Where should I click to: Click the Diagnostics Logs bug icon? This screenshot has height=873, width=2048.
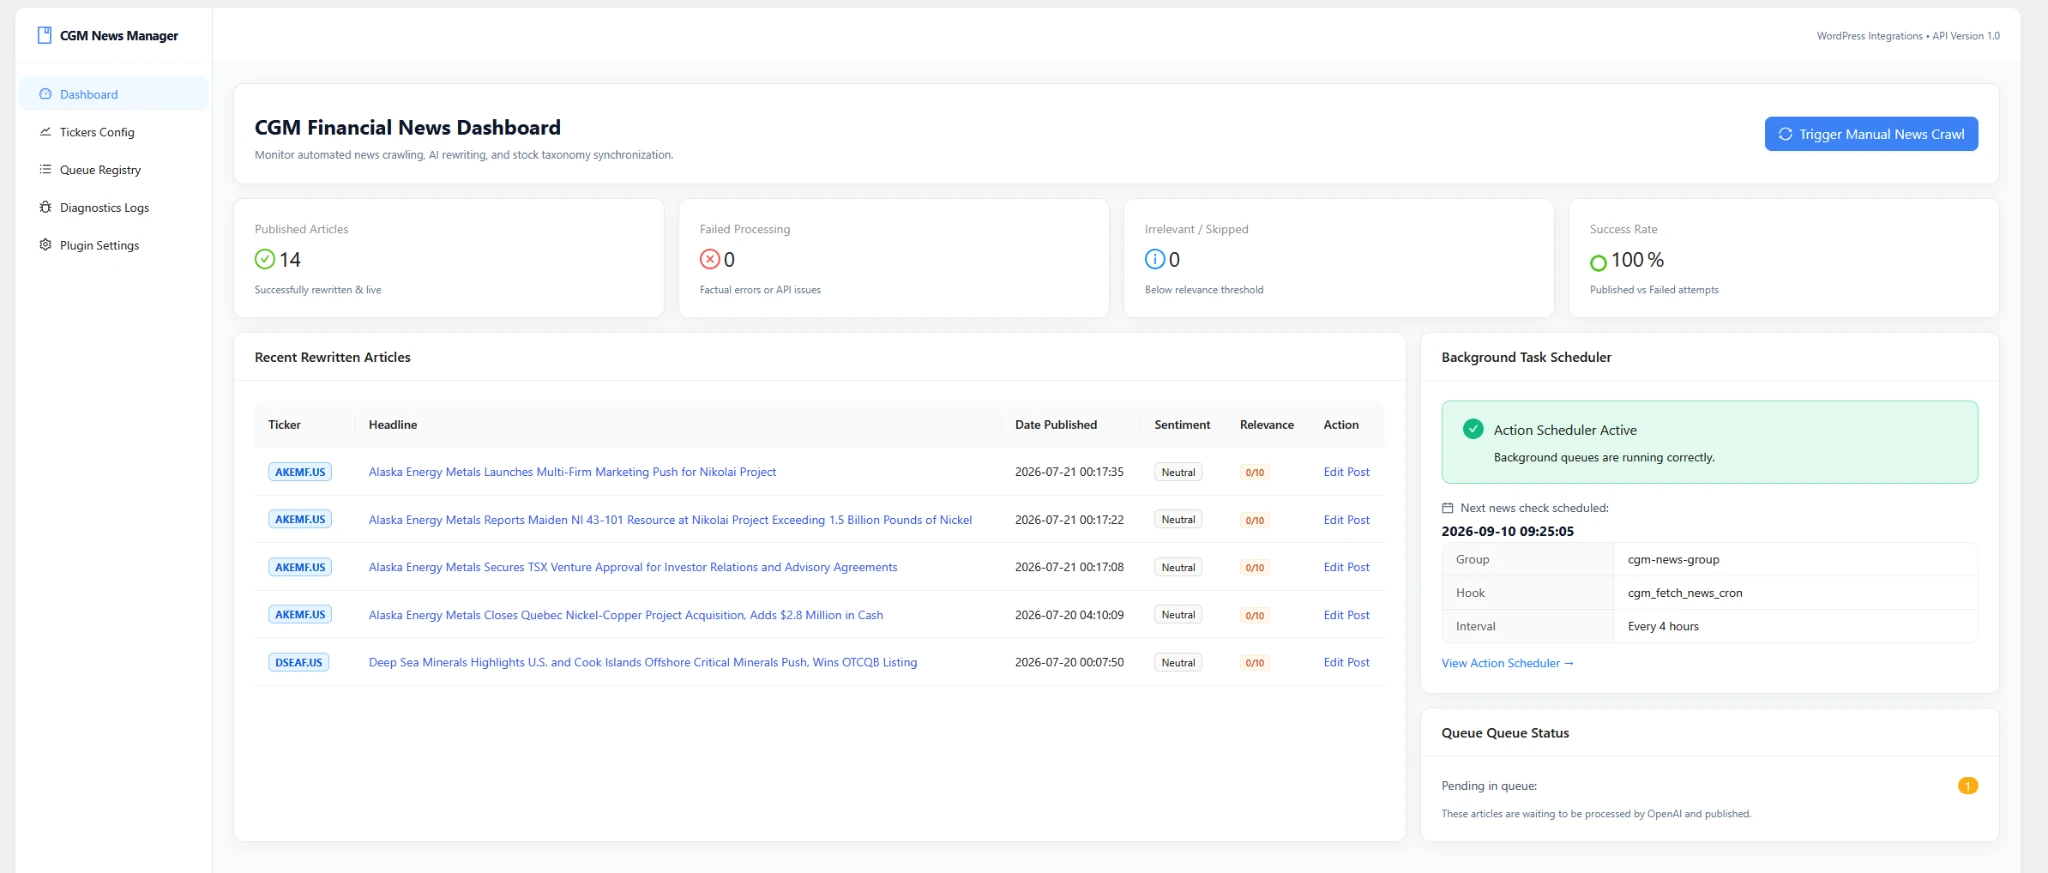coord(45,208)
